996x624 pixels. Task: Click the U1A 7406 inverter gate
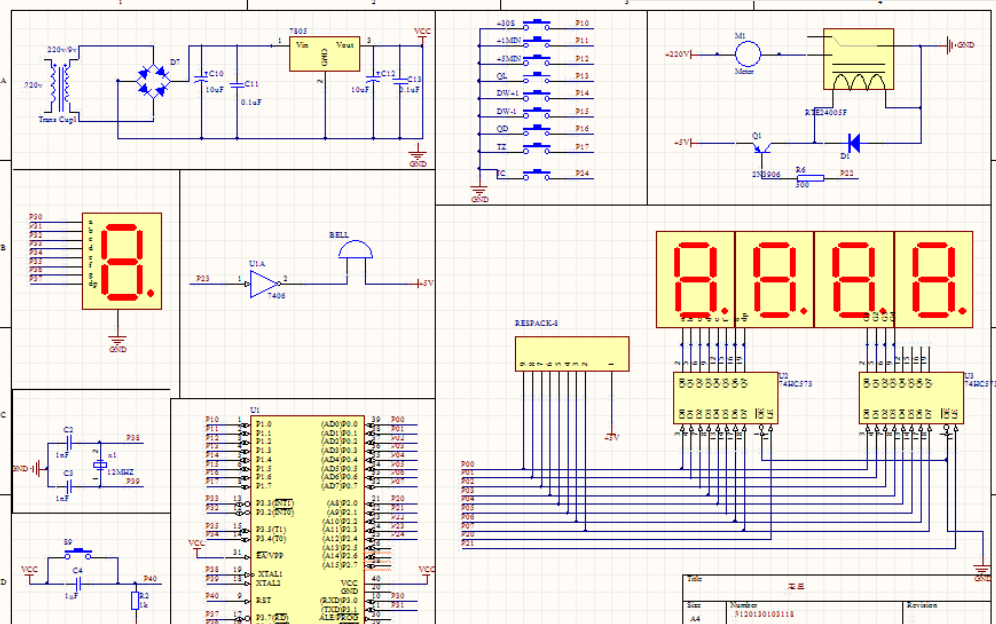coord(264,284)
